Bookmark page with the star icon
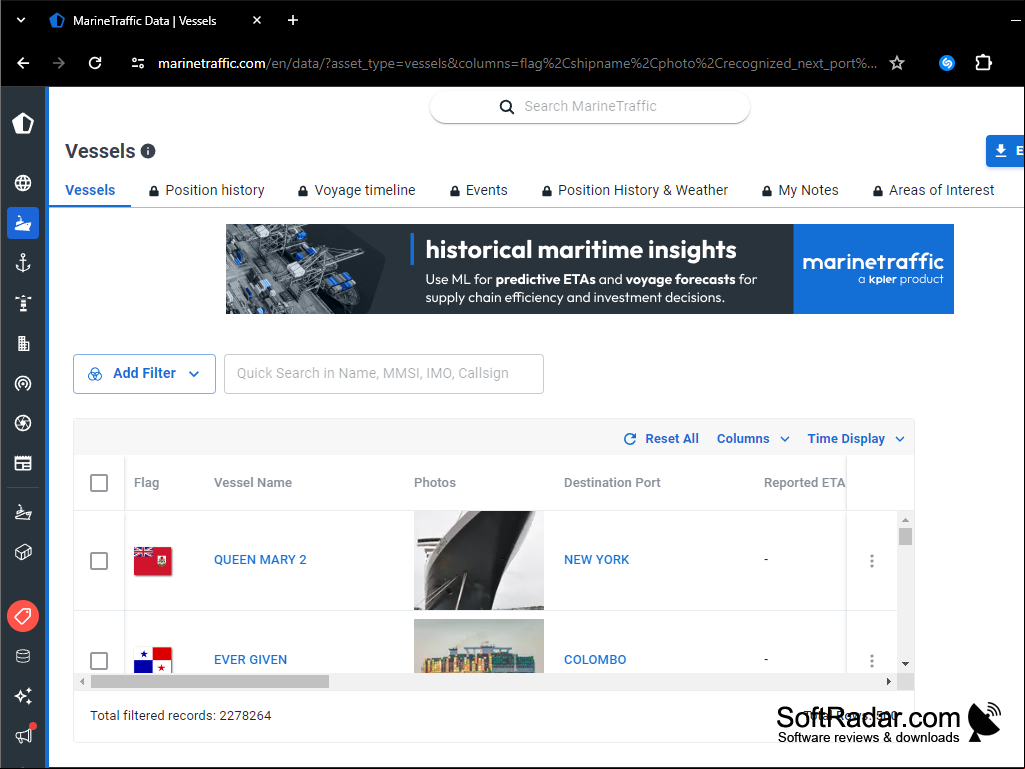 click(x=897, y=63)
